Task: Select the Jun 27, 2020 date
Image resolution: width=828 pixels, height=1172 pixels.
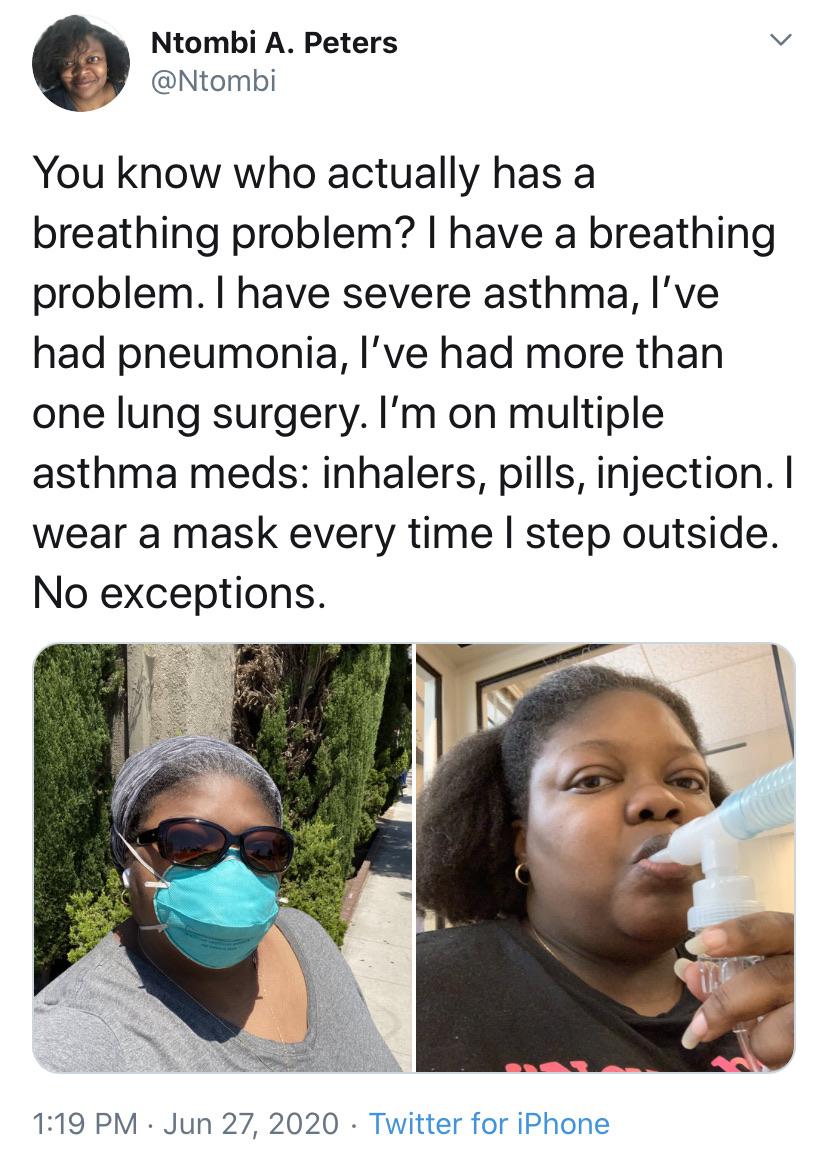Action: coord(251,1124)
